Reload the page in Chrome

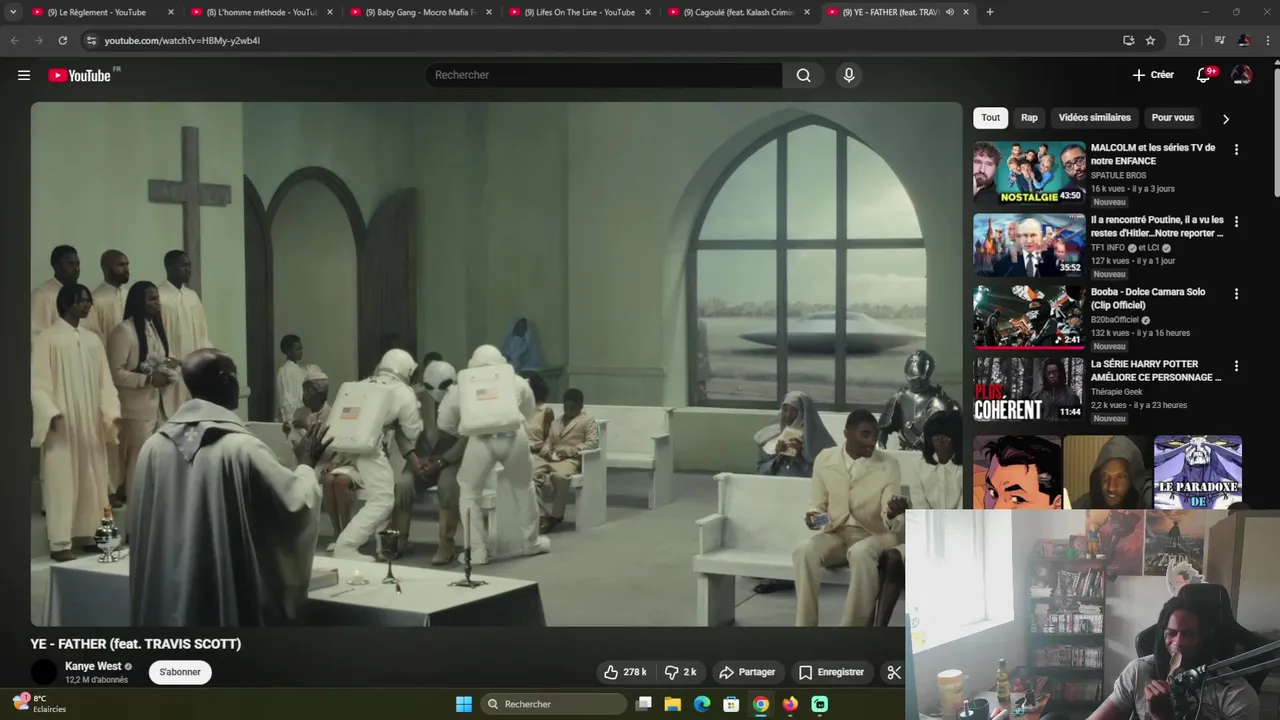(x=63, y=40)
